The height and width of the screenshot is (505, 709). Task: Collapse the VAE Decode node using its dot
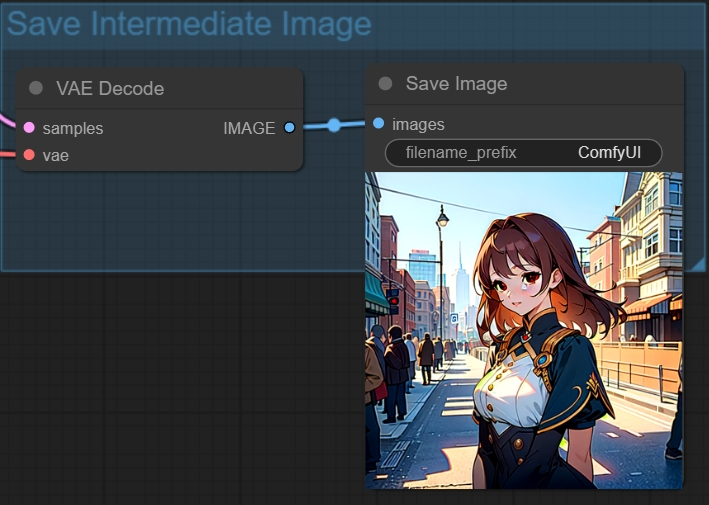[36, 88]
